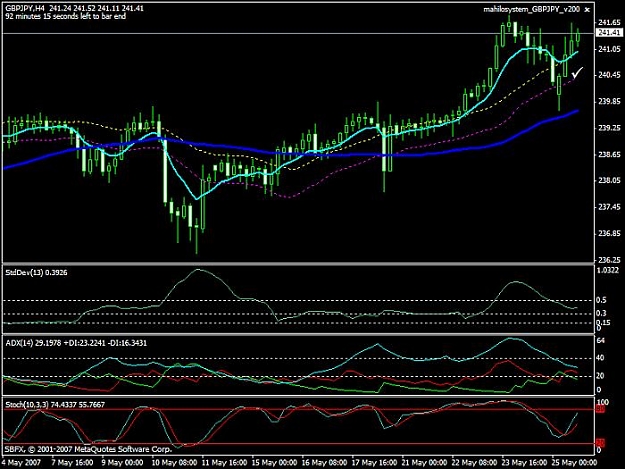This screenshot has height=469, width=625.
Task: Click the '92 minutes 15 seconds left' countdown
Action: pyautogui.click(x=66, y=16)
